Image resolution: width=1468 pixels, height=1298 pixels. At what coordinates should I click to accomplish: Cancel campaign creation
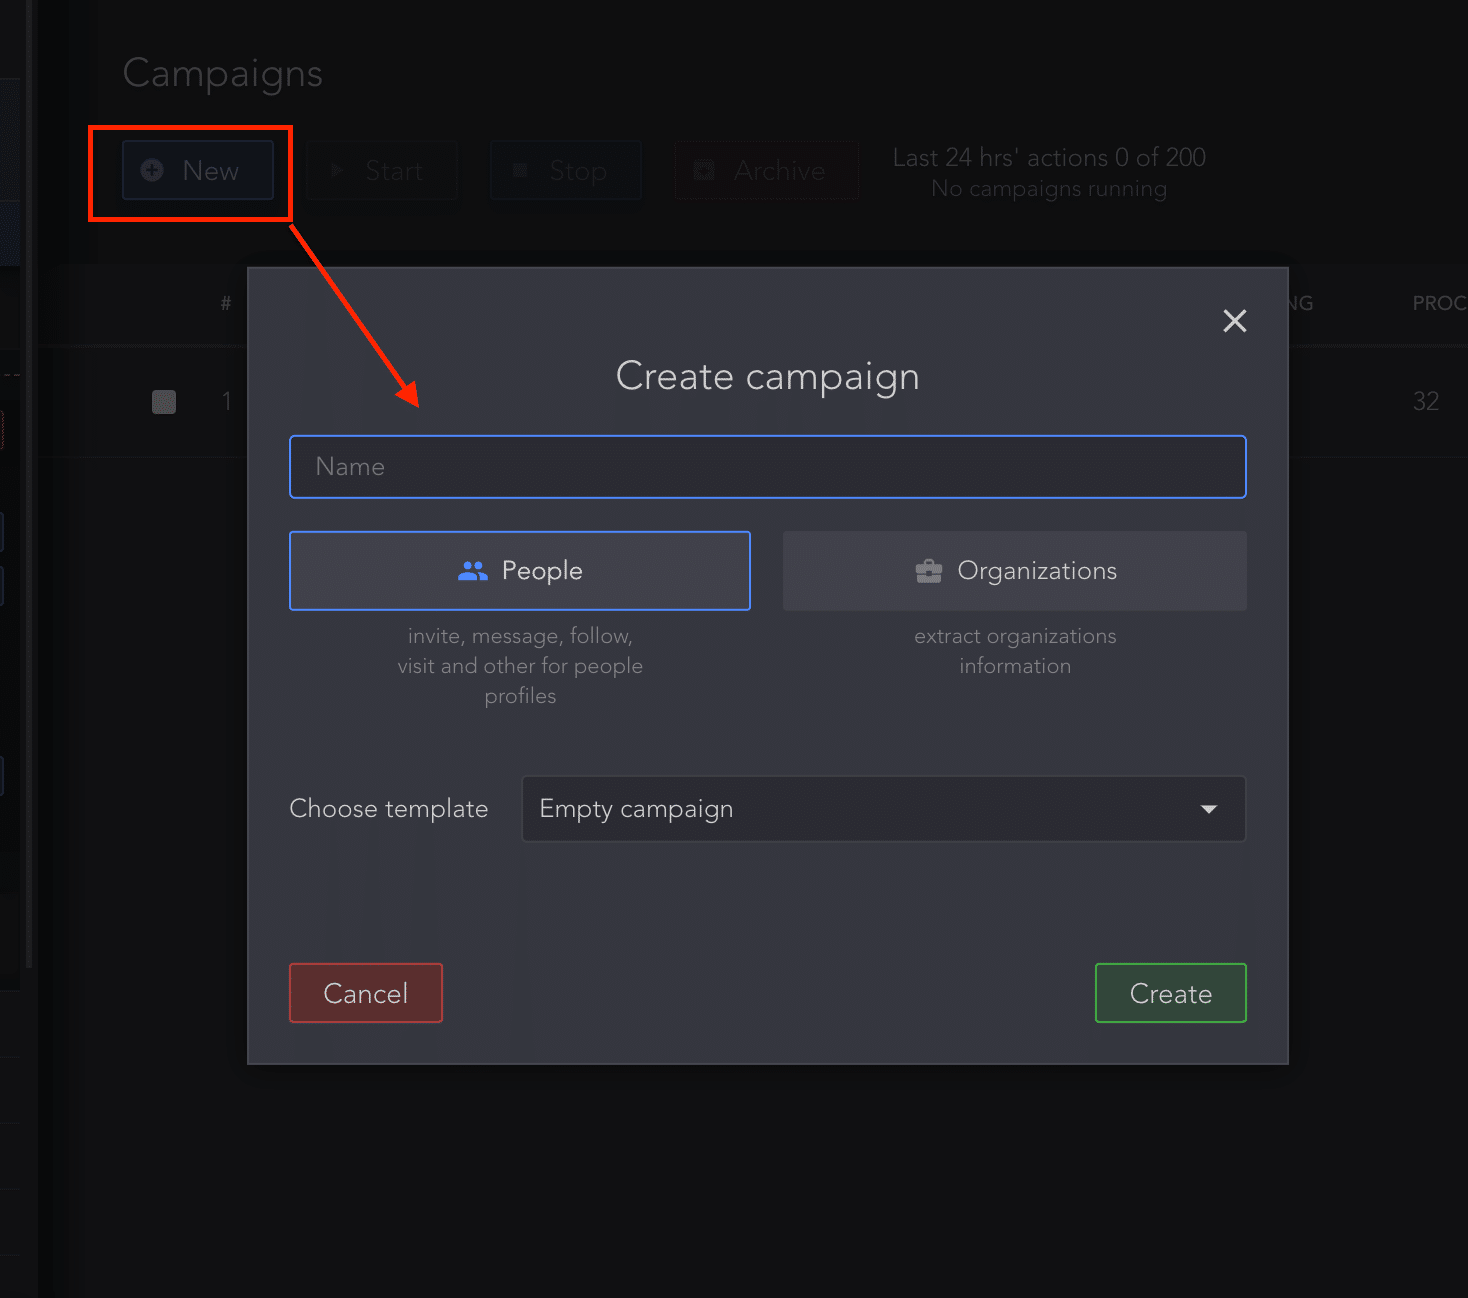366,993
